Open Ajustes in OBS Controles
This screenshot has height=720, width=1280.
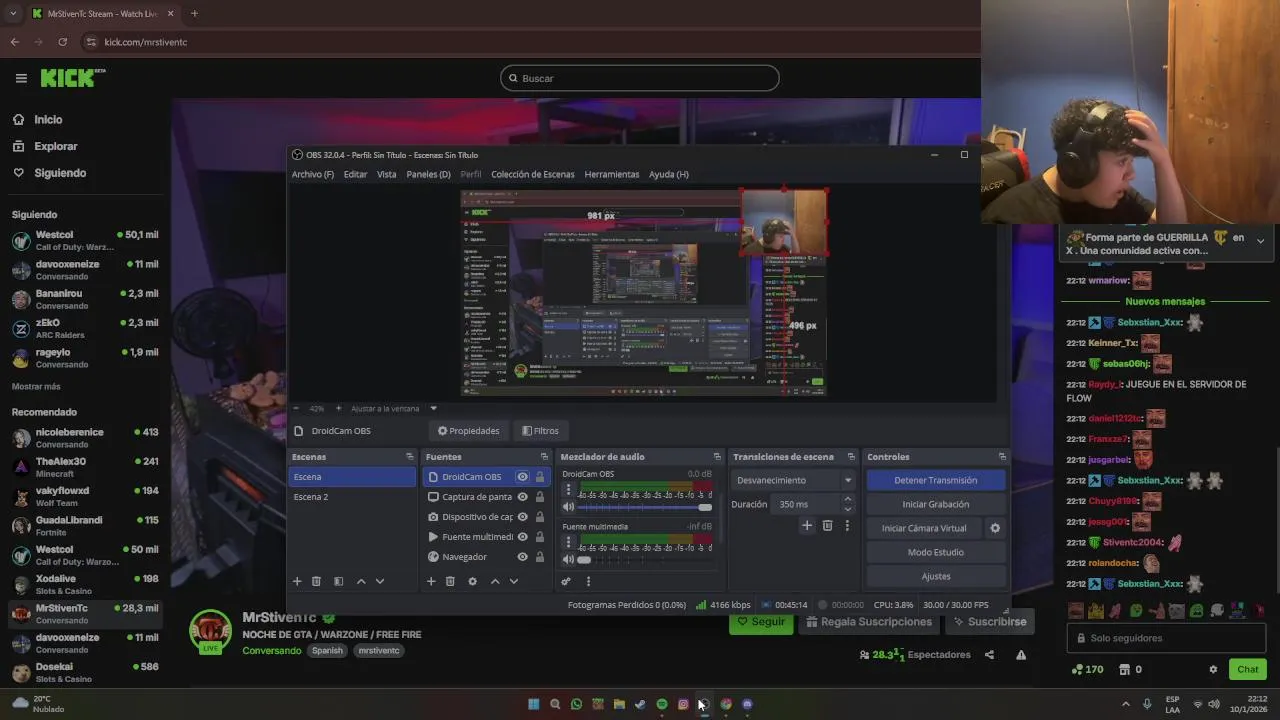click(x=936, y=576)
